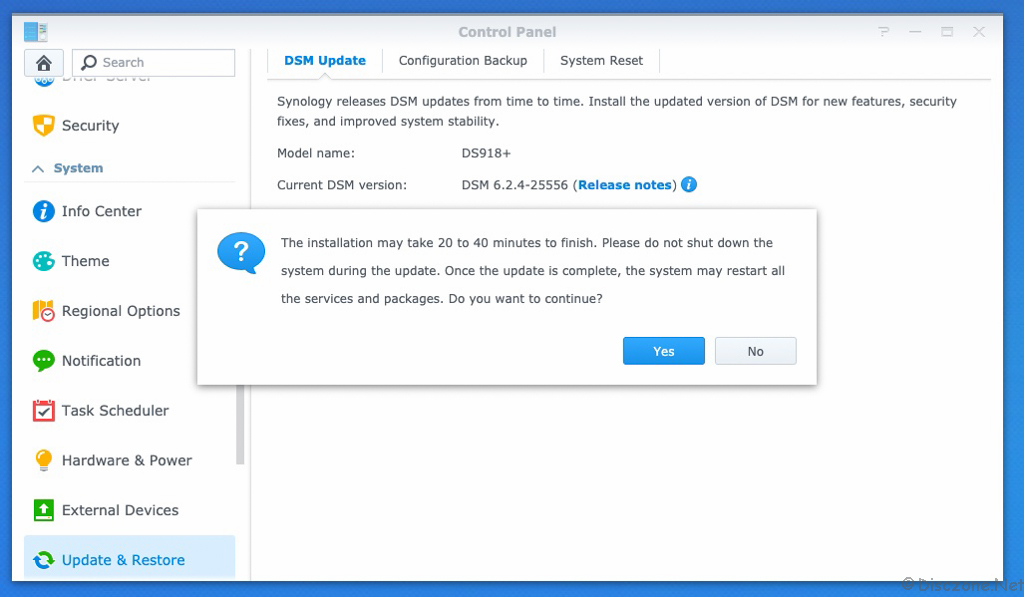Image resolution: width=1024 pixels, height=597 pixels.
Task: Select the Info Center label
Action: (102, 211)
